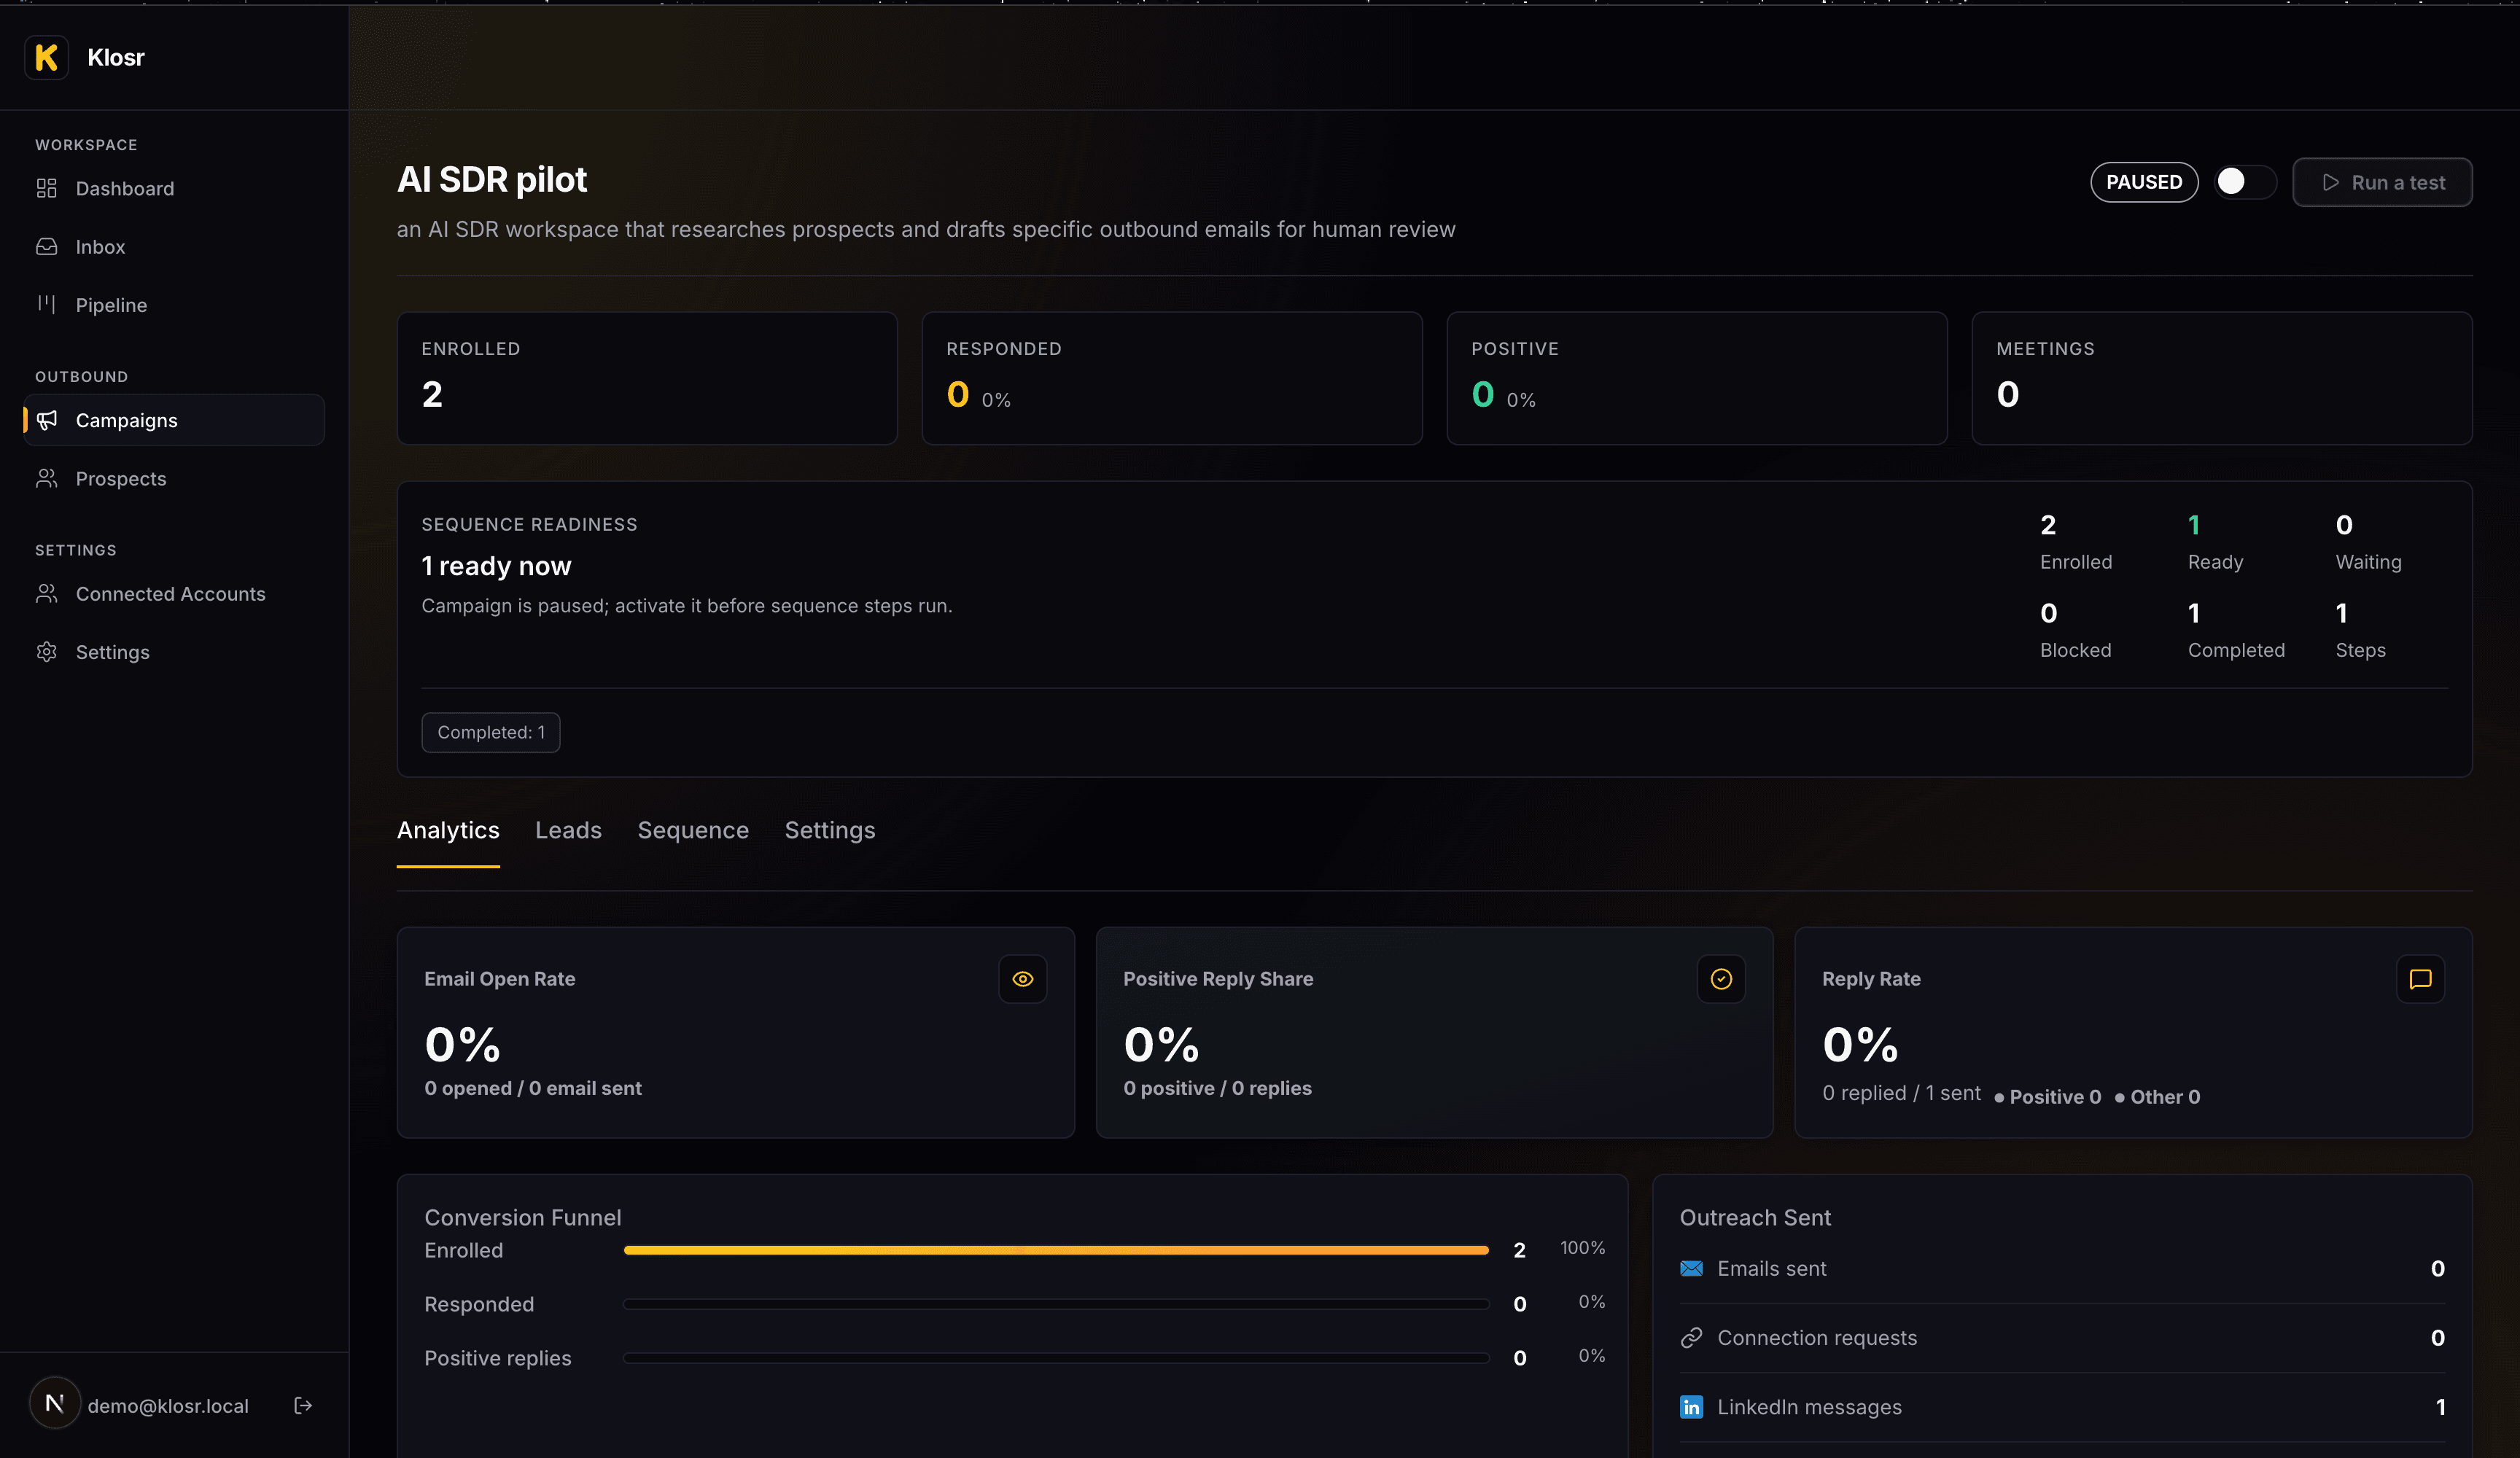This screenshot has width=2520, height=1458.
Task: Click the Connection requests row label
Action: 1817,1337
